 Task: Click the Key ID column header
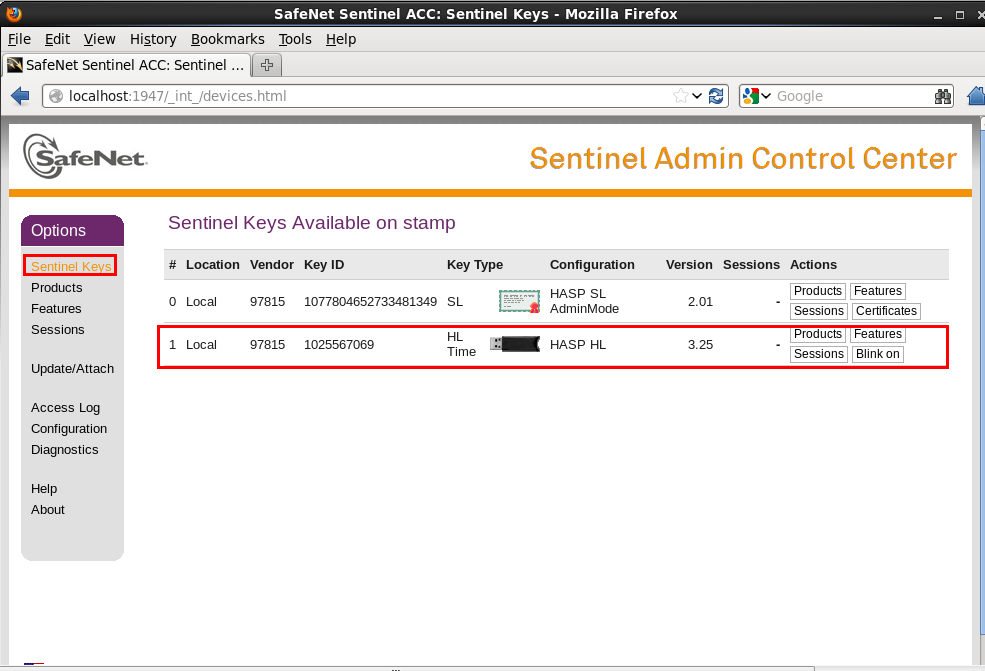coord(324,265)
